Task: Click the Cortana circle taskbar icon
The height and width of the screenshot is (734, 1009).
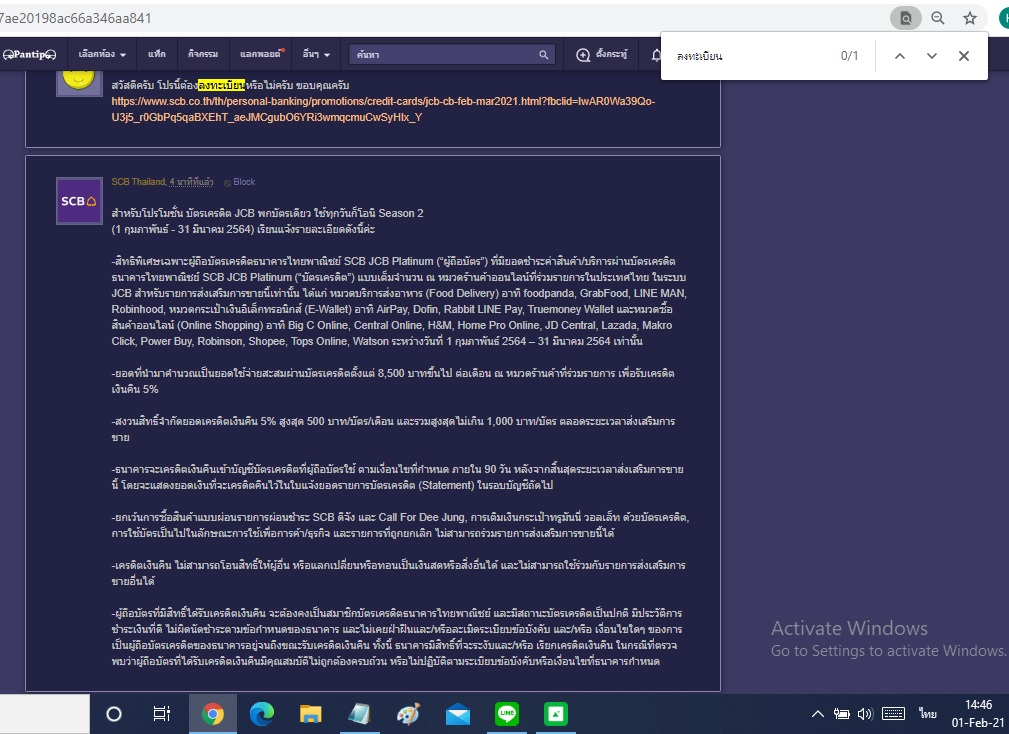Action: click(114, 714)
